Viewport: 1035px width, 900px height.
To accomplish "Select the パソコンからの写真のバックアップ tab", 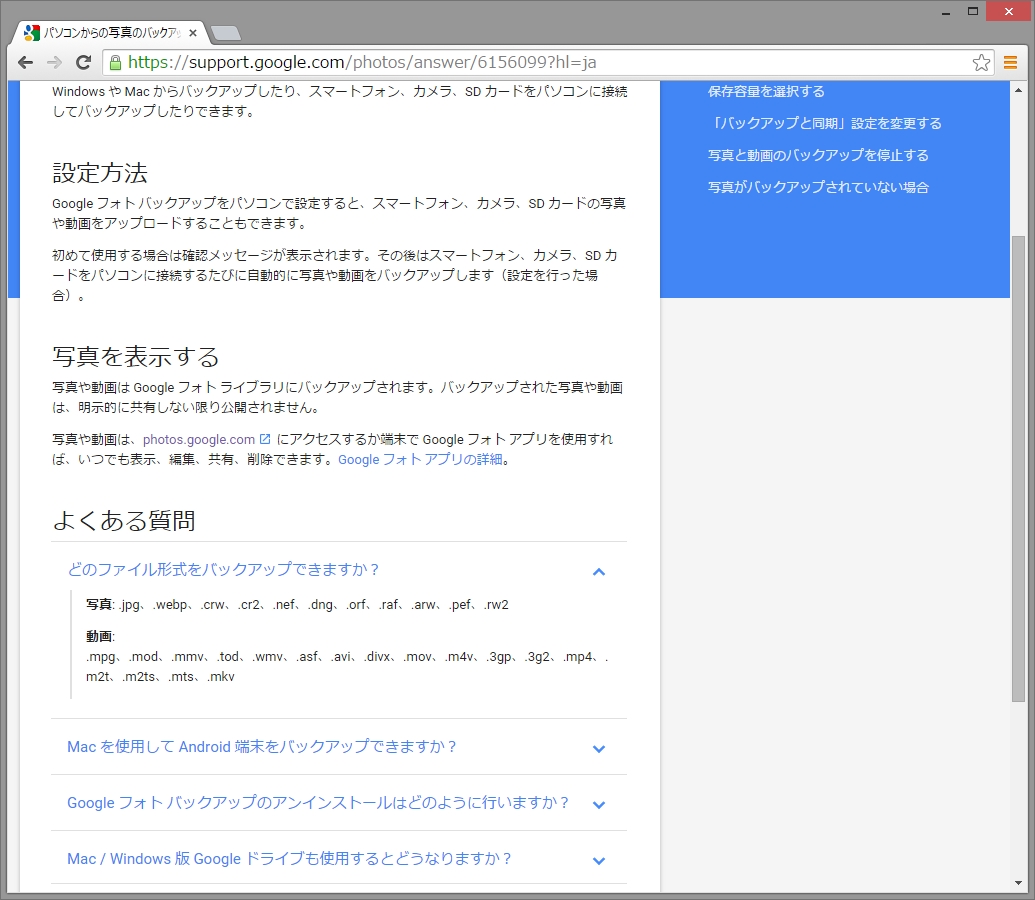I will (x=109, y=32).
